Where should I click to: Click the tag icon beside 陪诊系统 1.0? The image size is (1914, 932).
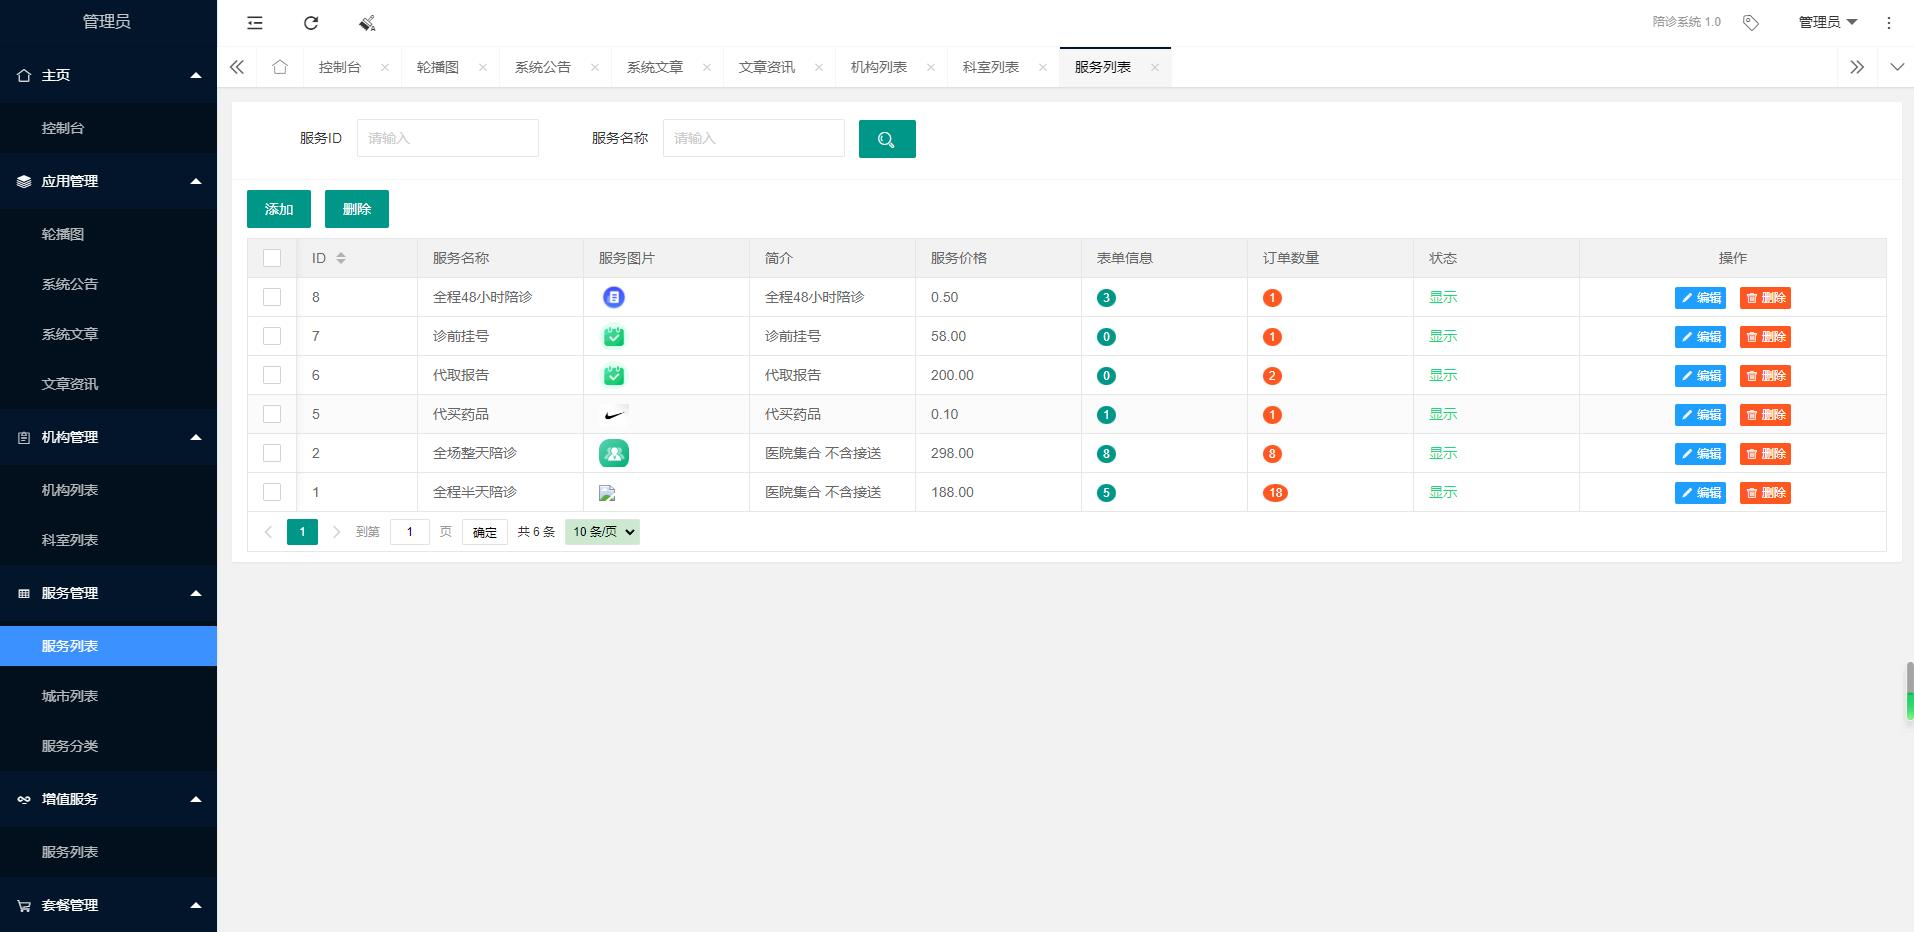[x=1750, y=22]
